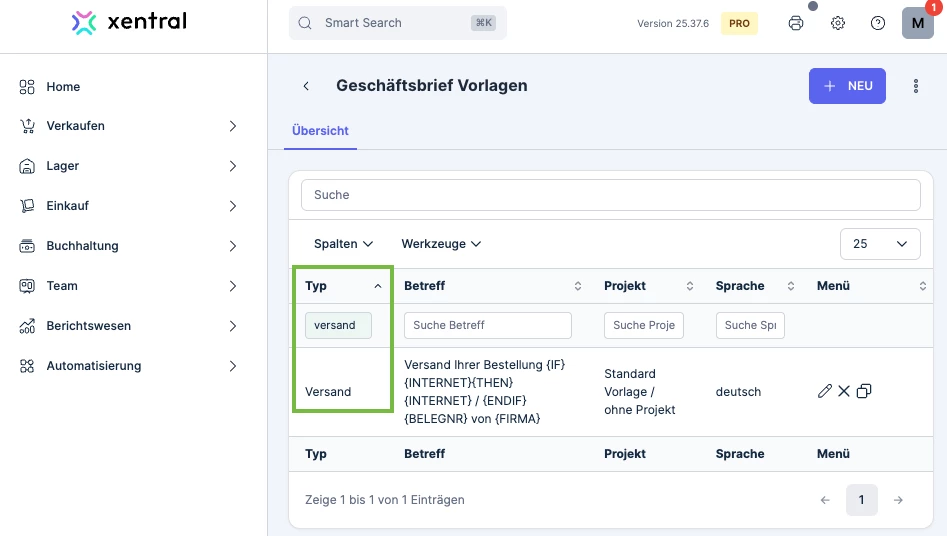Click the Smart Search field

coord(390,23)
